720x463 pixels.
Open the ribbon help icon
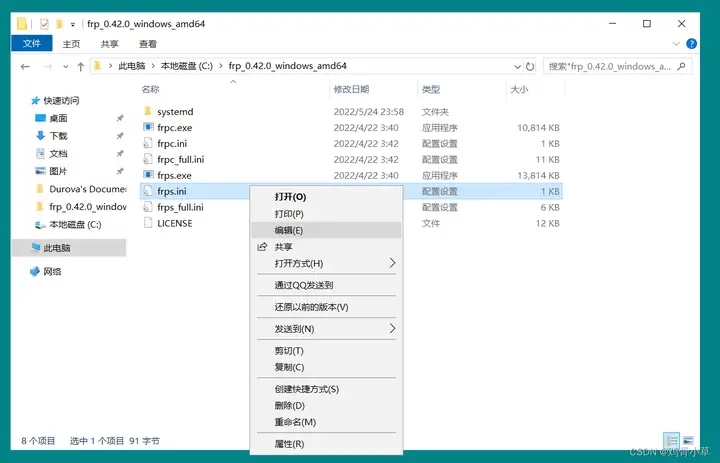point(691,44)
